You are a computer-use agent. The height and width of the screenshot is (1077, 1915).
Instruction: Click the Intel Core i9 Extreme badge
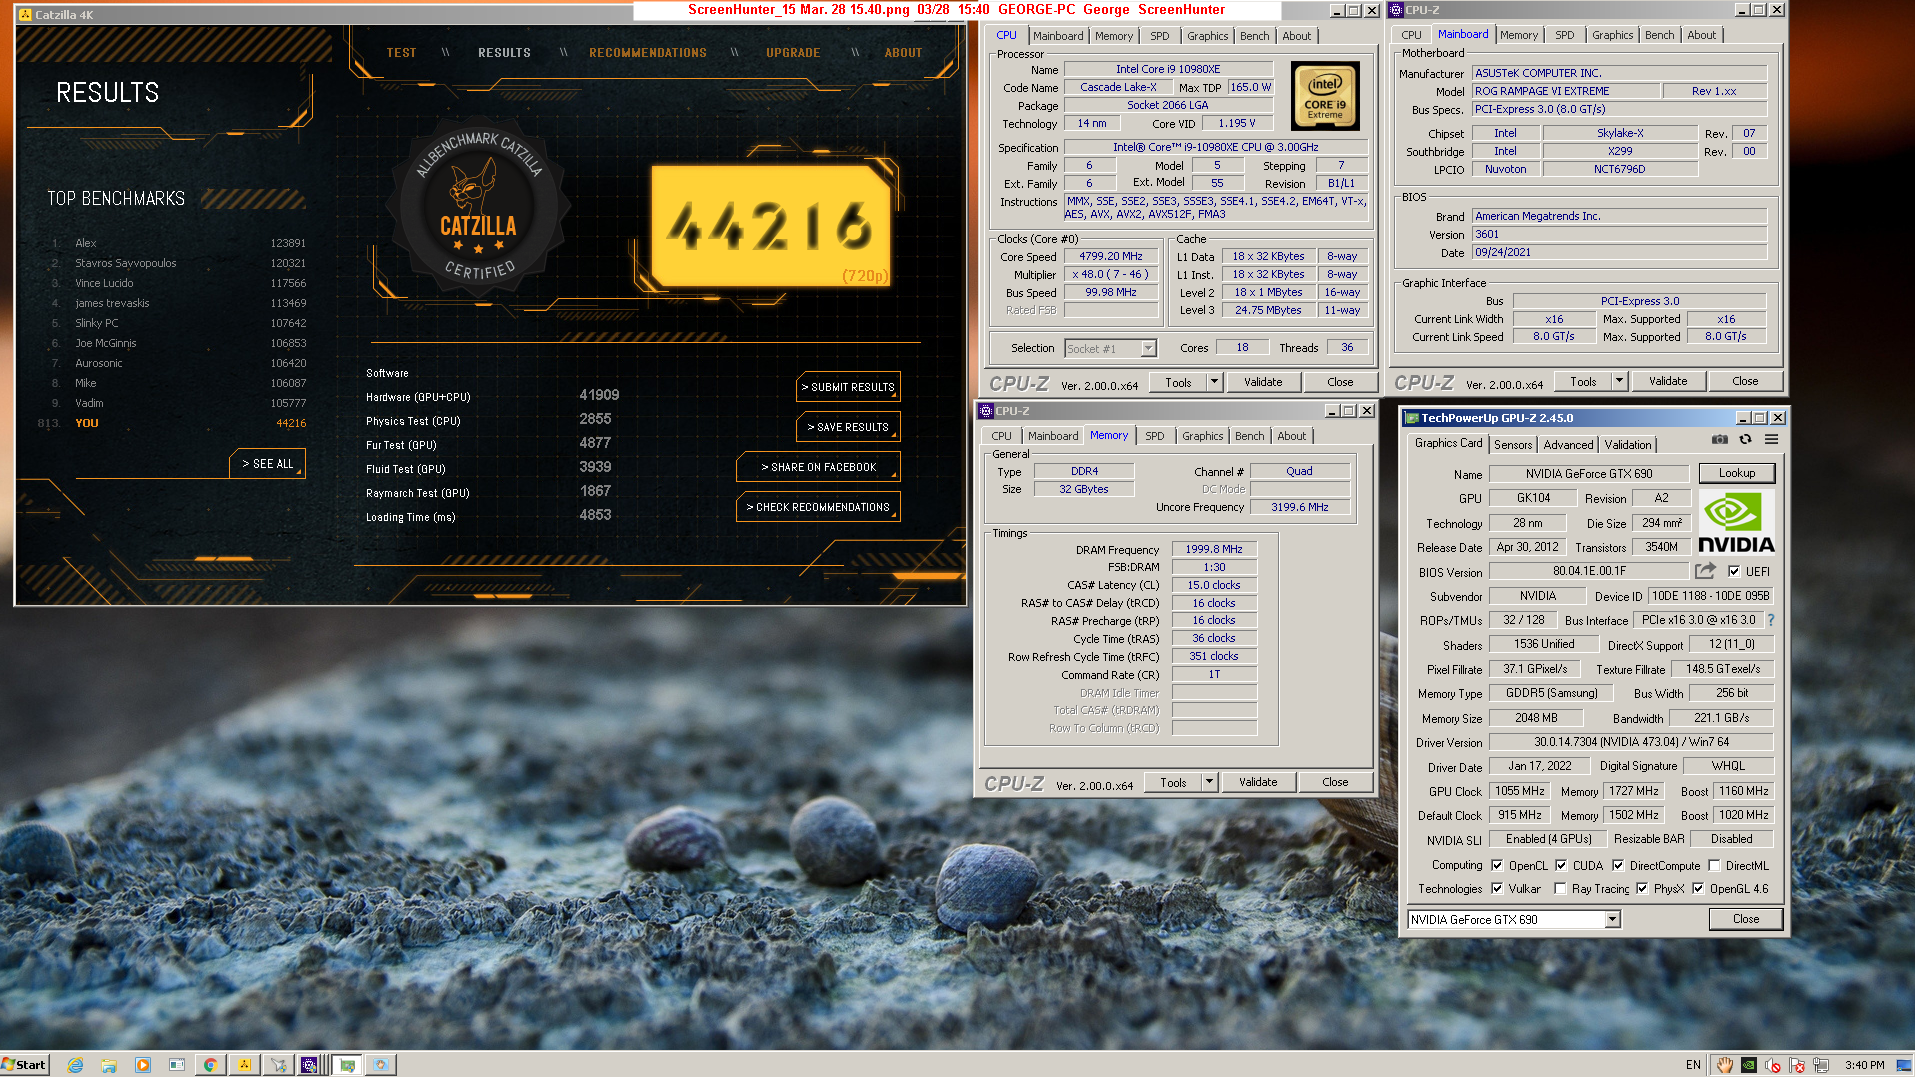pos(1325,96)
